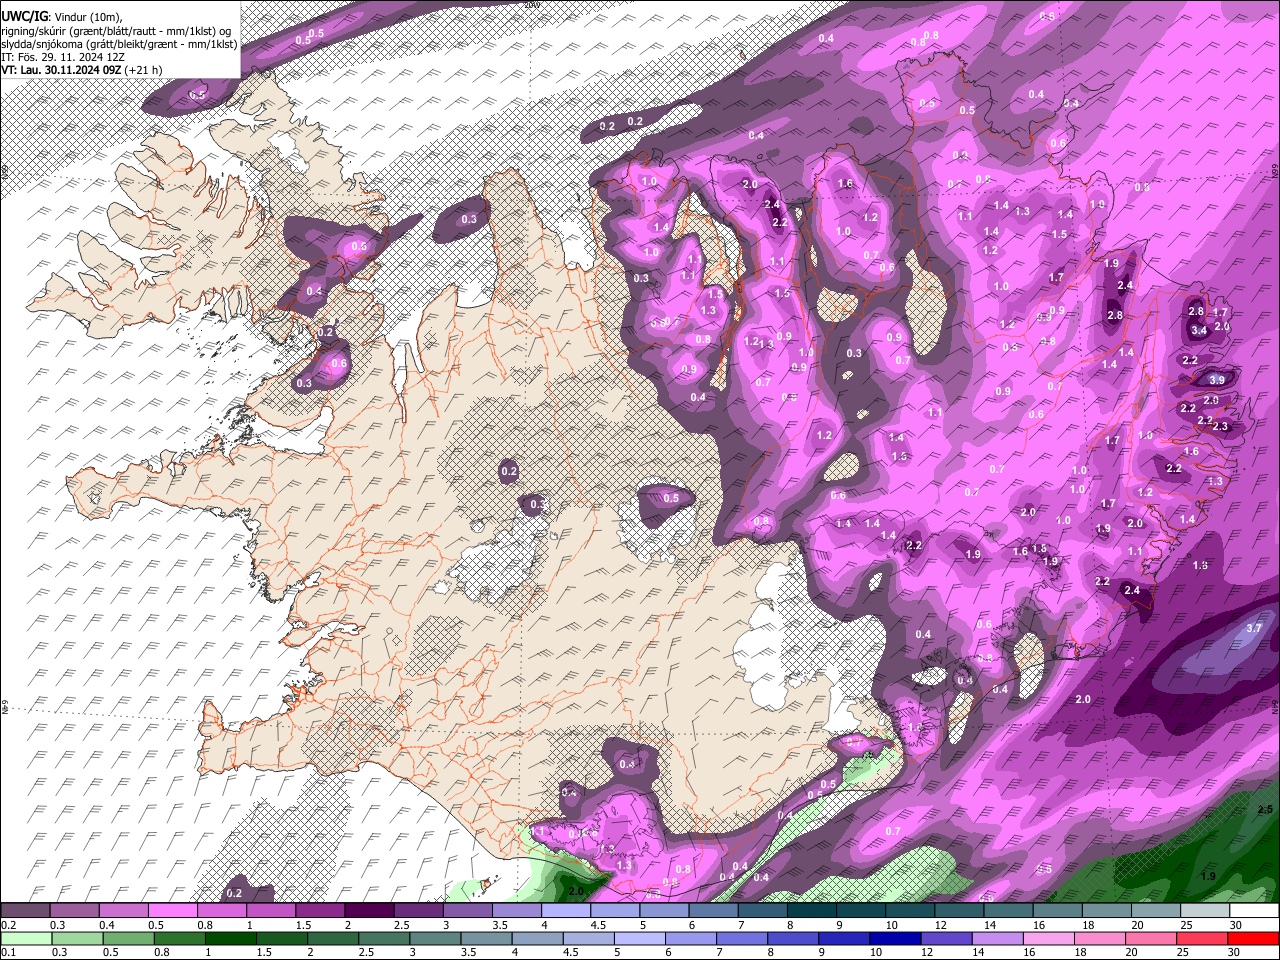
Task: Click the UWC/IG title in the header
Action: tap(23, 16)
